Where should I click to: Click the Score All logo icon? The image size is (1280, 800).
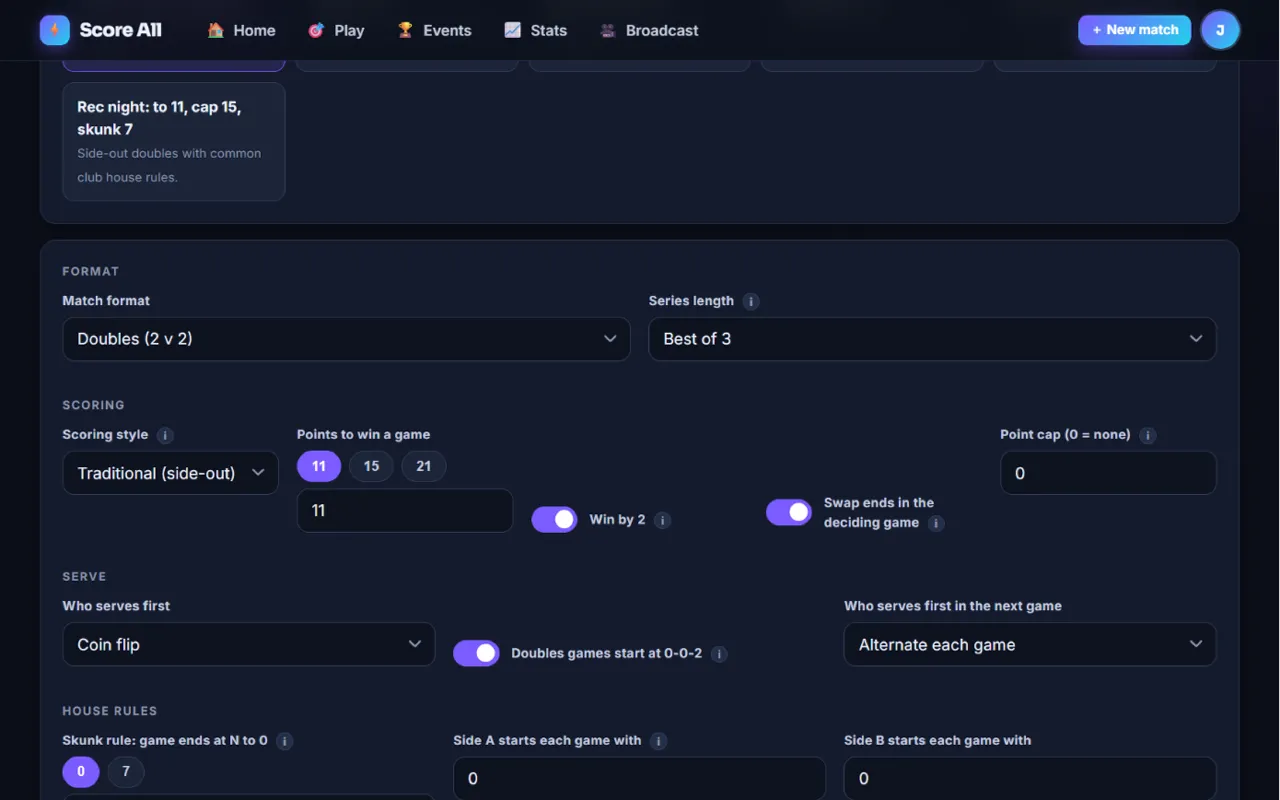[55, 30]
